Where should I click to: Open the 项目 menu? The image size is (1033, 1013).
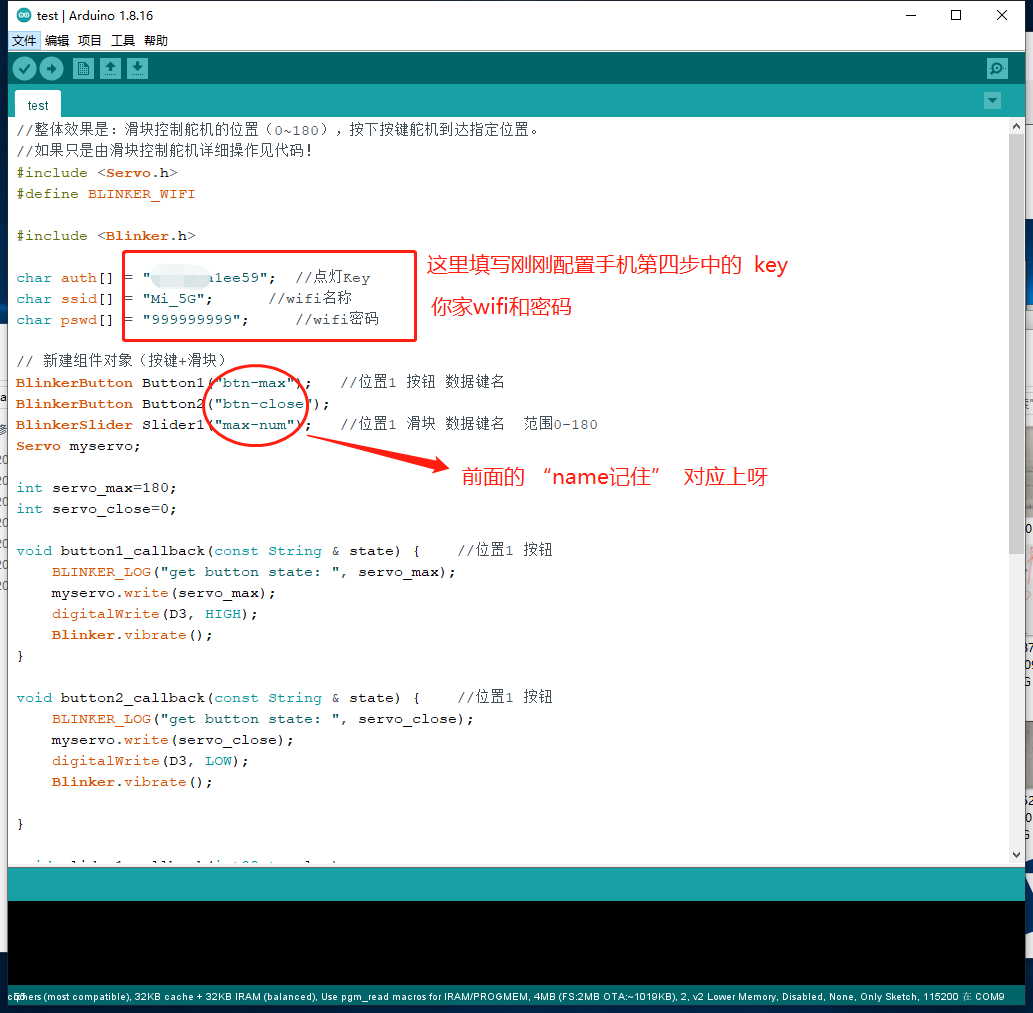pos(90,41)
